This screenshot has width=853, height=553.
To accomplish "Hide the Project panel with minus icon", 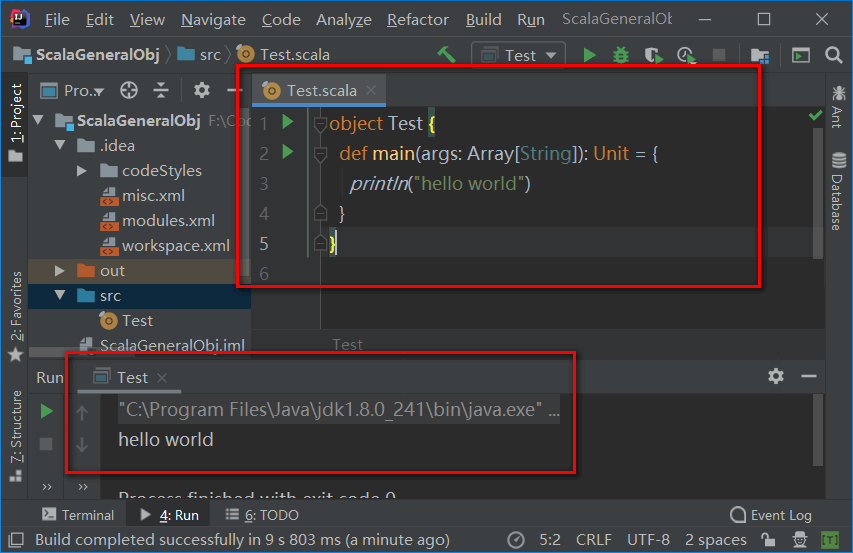I will 233,90.
